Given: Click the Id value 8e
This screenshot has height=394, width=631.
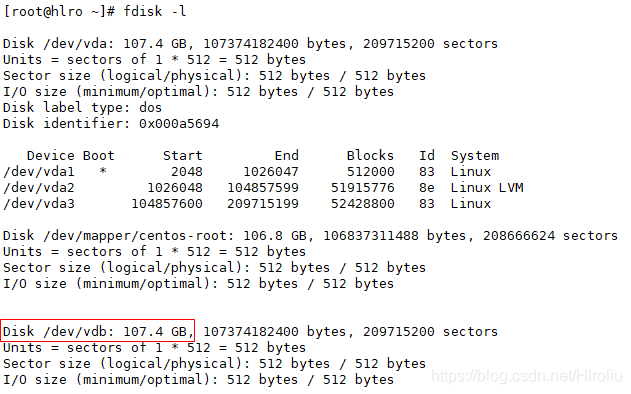Looking at the screenshot, I should click(x=427, y=188).
